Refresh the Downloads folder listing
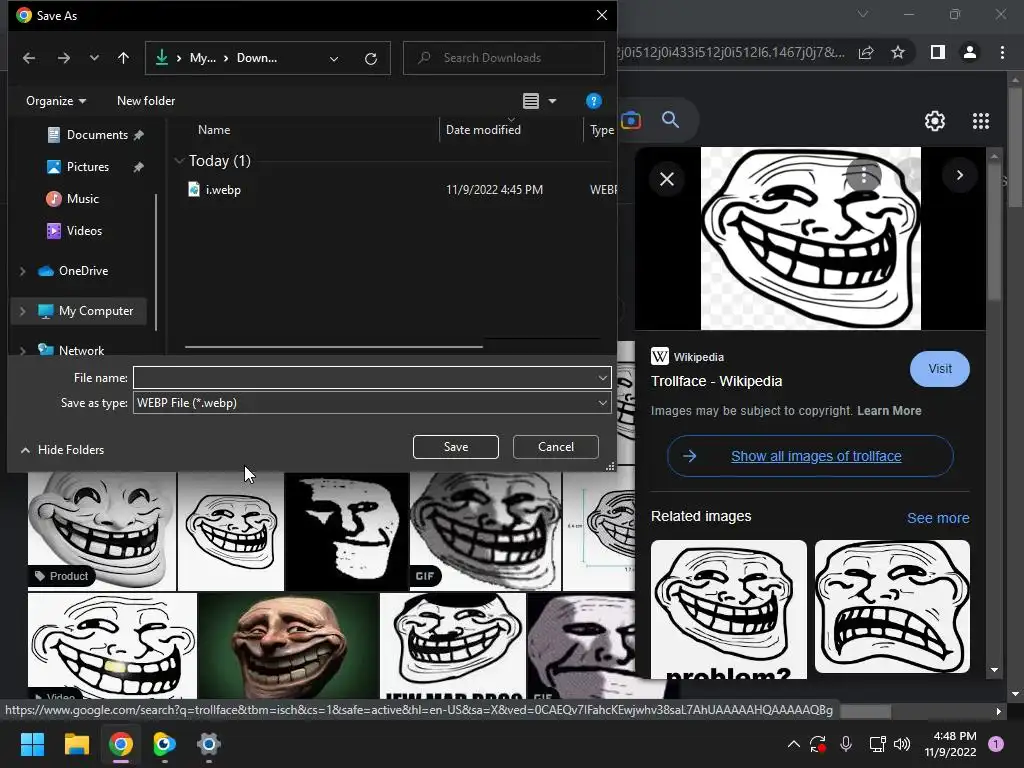1024x768 pixels. [371, 59]
